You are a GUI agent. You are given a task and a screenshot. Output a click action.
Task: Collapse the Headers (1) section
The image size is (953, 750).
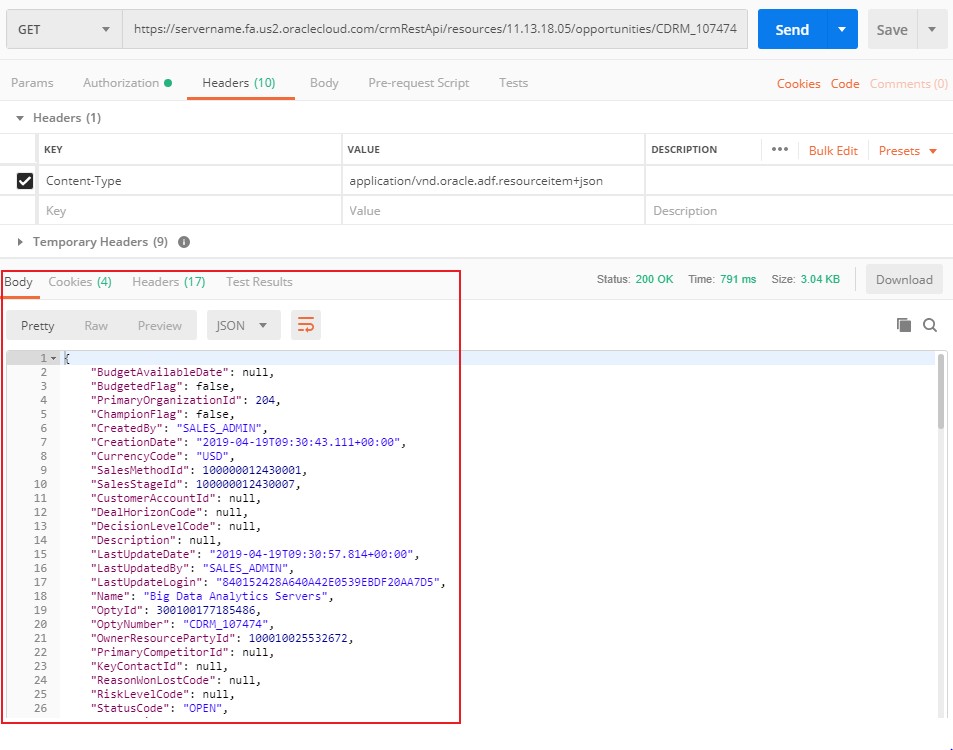tap(20, 118)
